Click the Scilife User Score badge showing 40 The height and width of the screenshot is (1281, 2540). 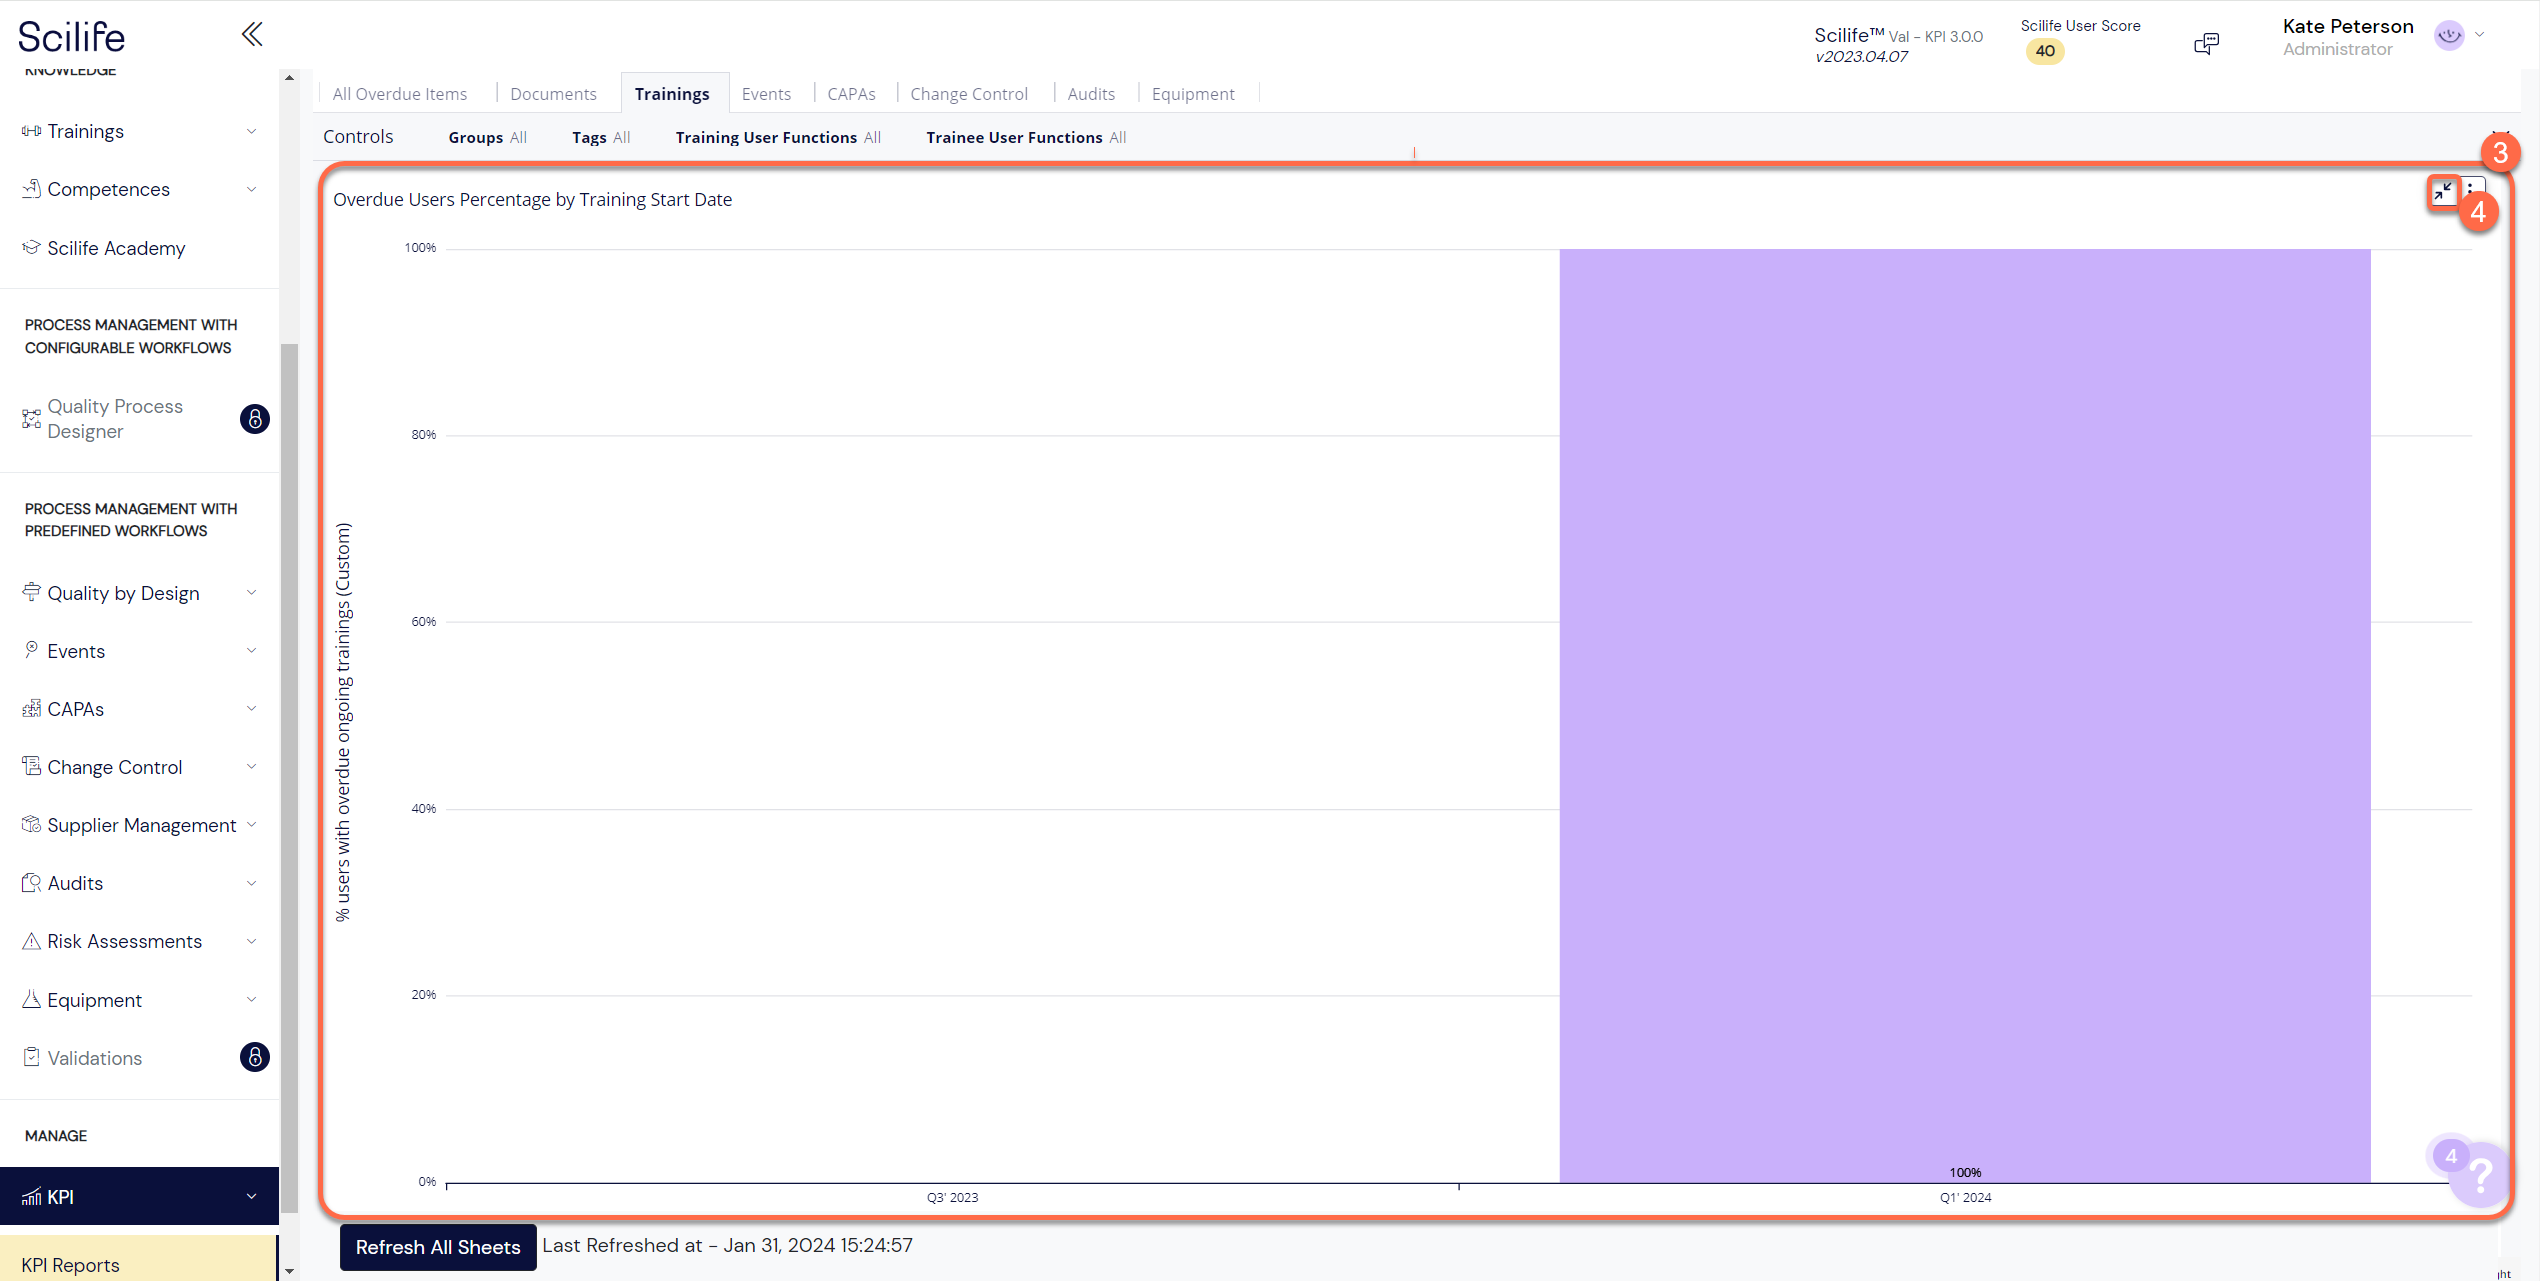tap(2045, 50)
